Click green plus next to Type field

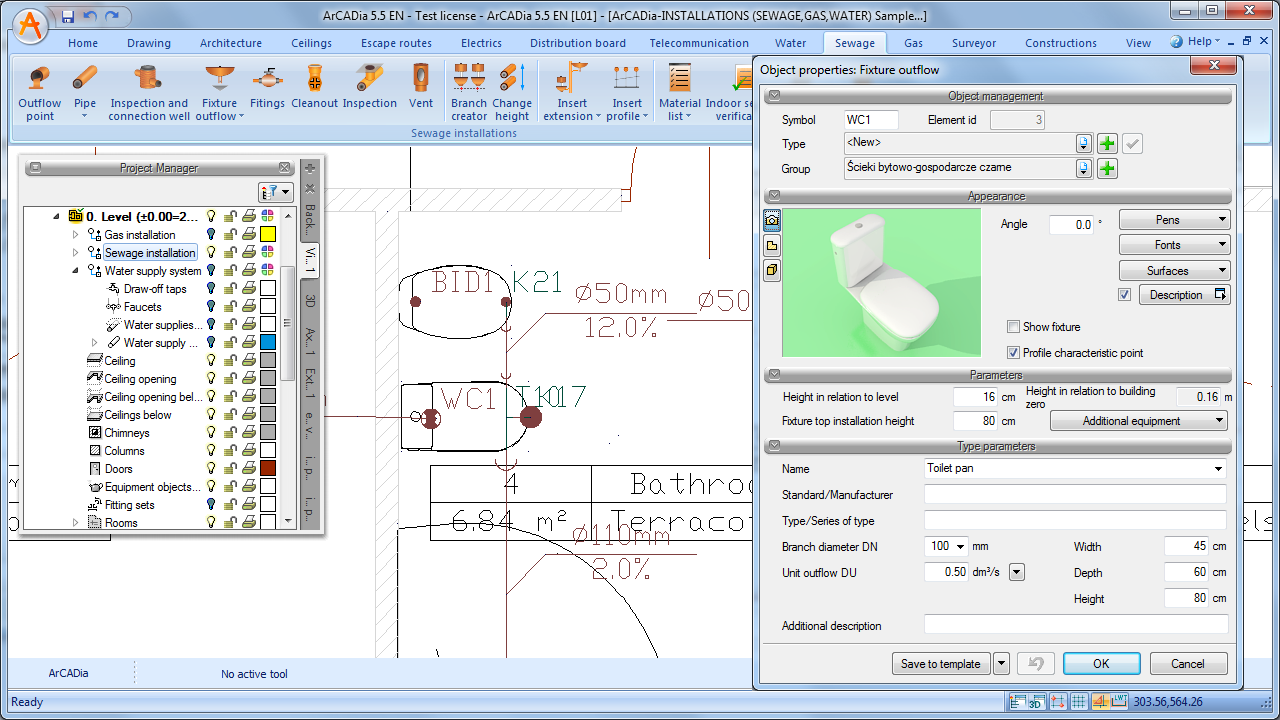(1107, 144)
